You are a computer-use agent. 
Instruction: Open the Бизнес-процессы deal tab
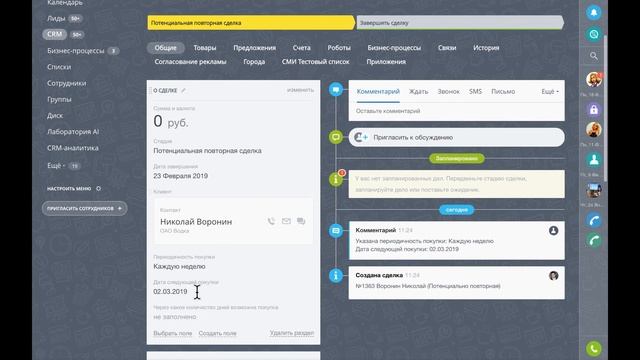tap(394, 48)
